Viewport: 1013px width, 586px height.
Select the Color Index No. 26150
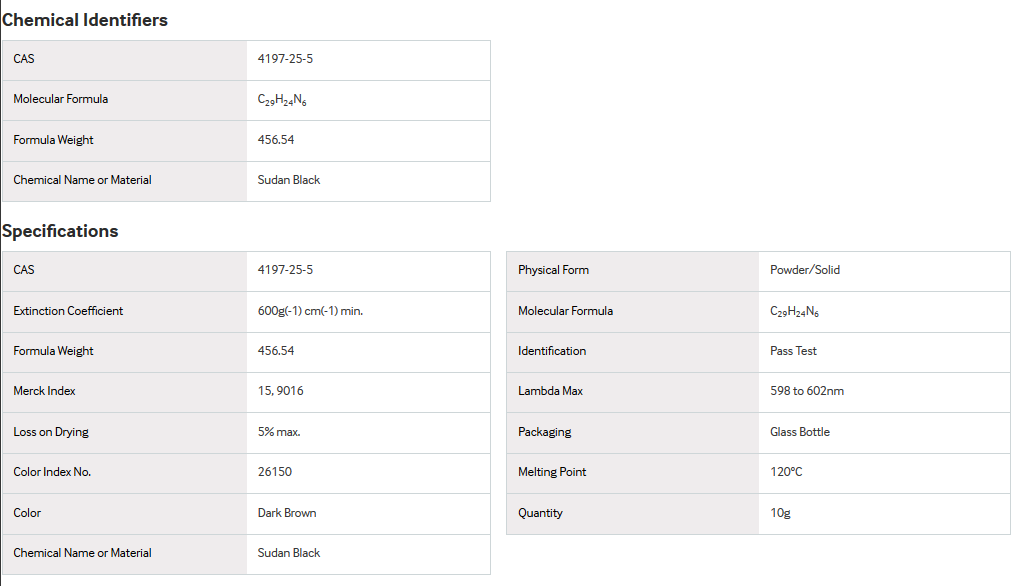(275, 472)
